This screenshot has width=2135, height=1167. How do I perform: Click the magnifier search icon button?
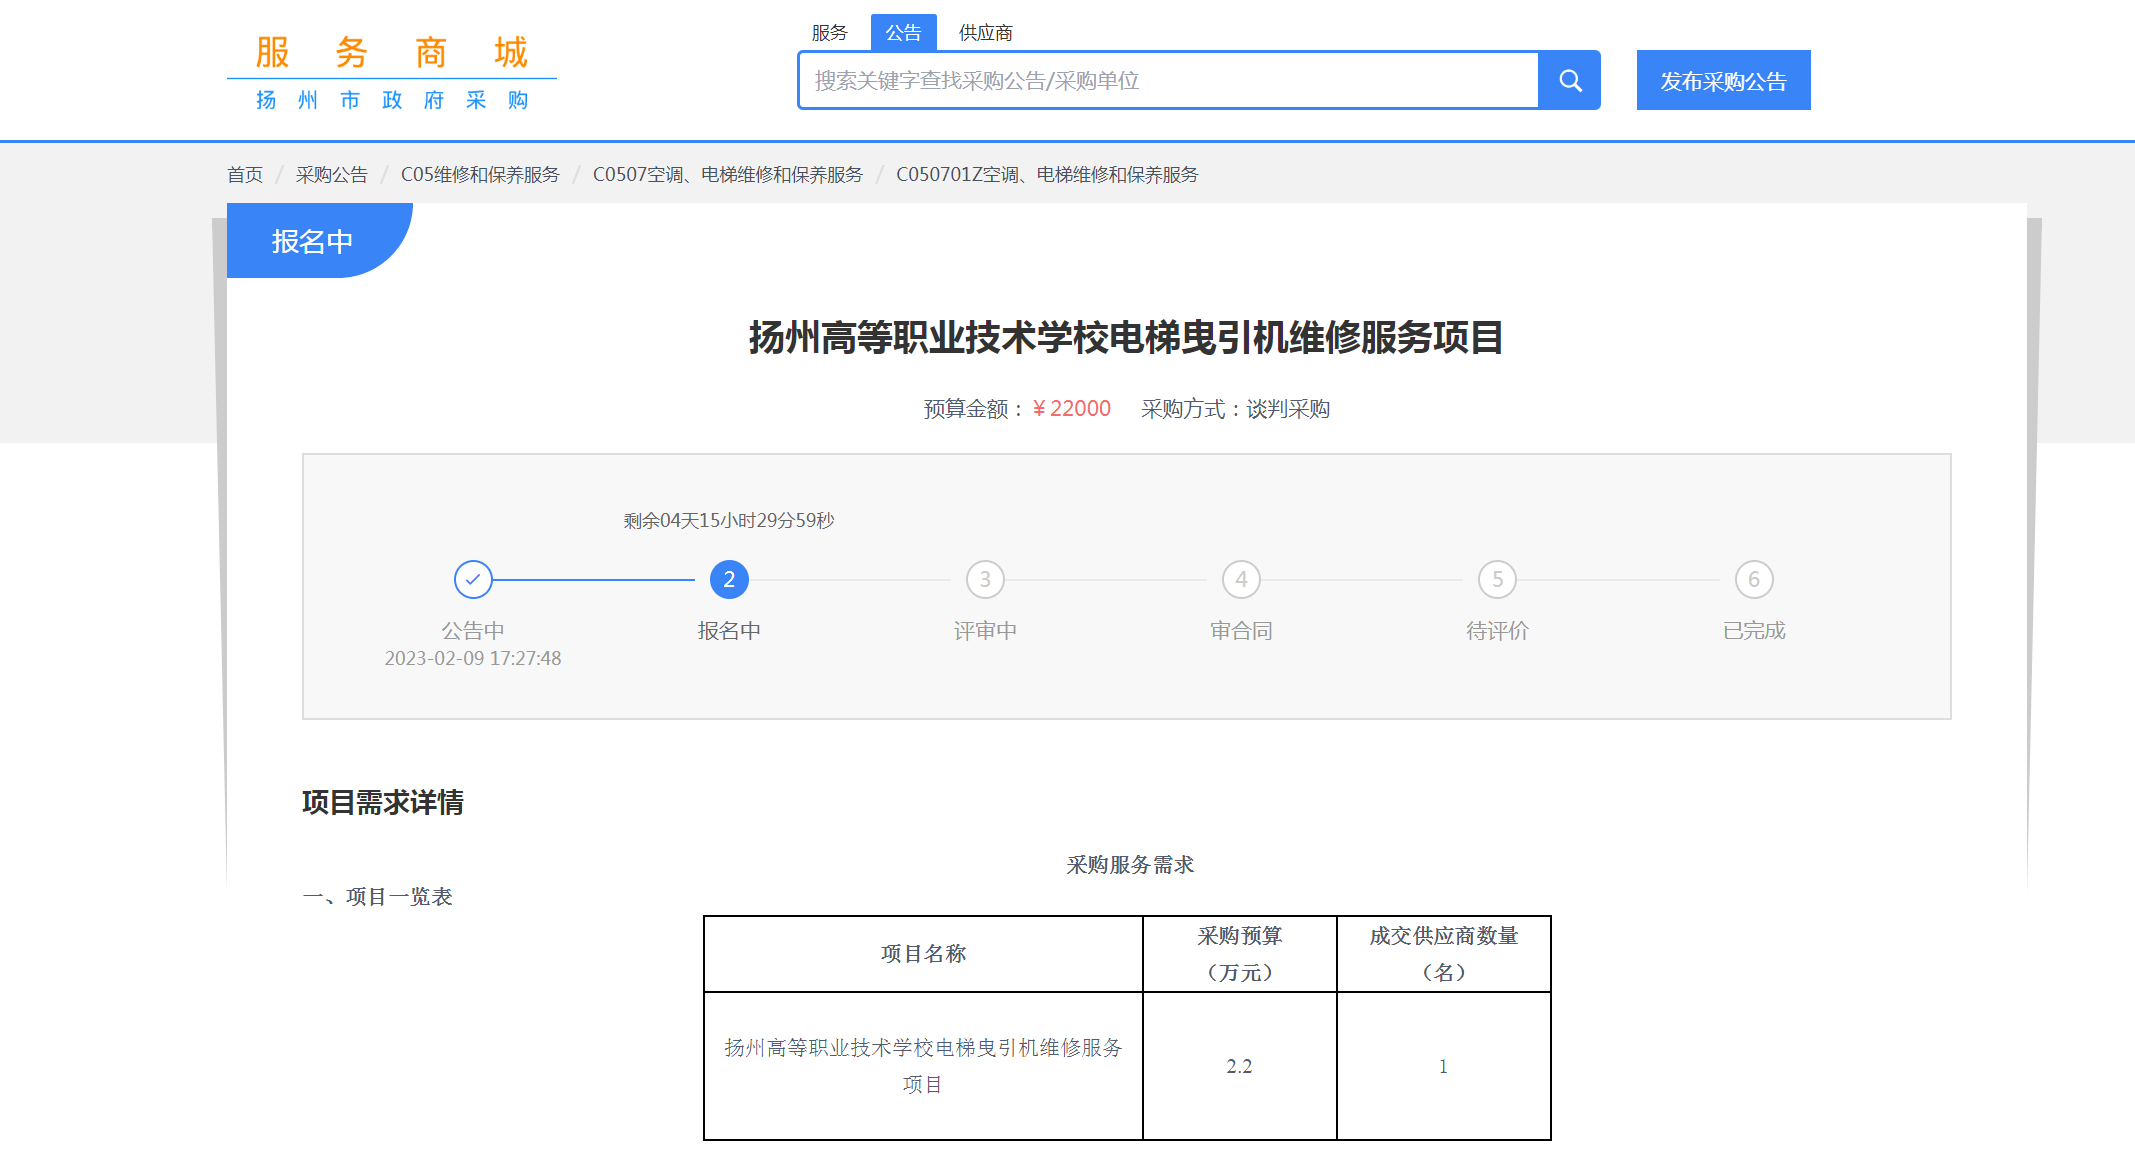point(1570,81)
